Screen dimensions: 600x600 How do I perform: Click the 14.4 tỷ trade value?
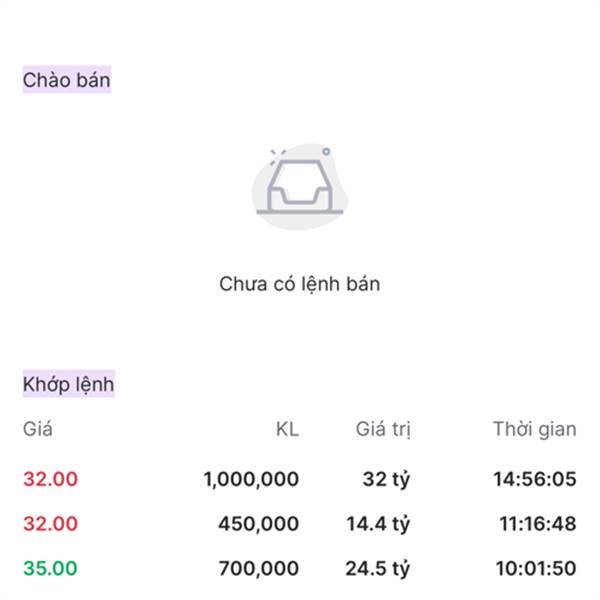[x=378, y=524]
